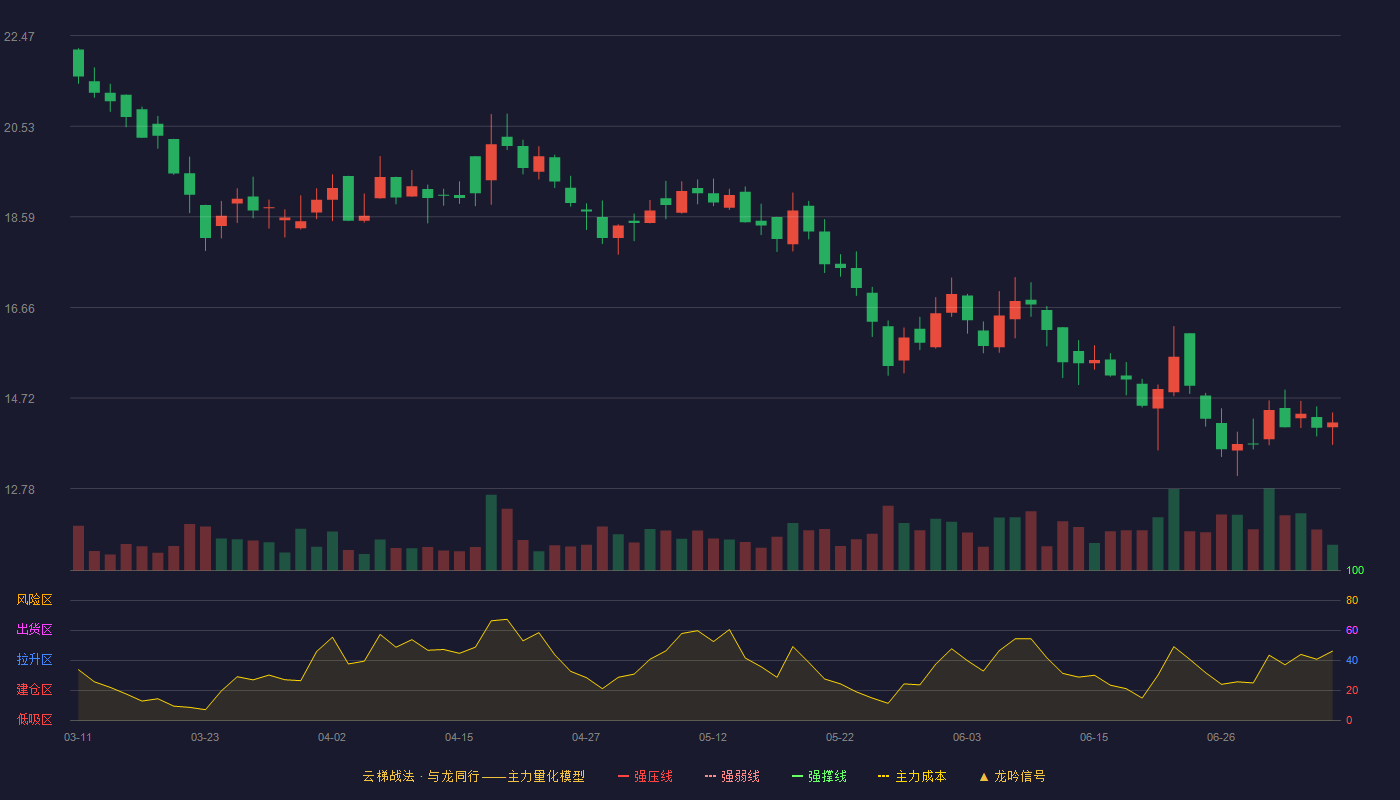The image size is (1400, 800).
Task: Click the 22.47 price axis label
Action: click(x=19, y=37)
